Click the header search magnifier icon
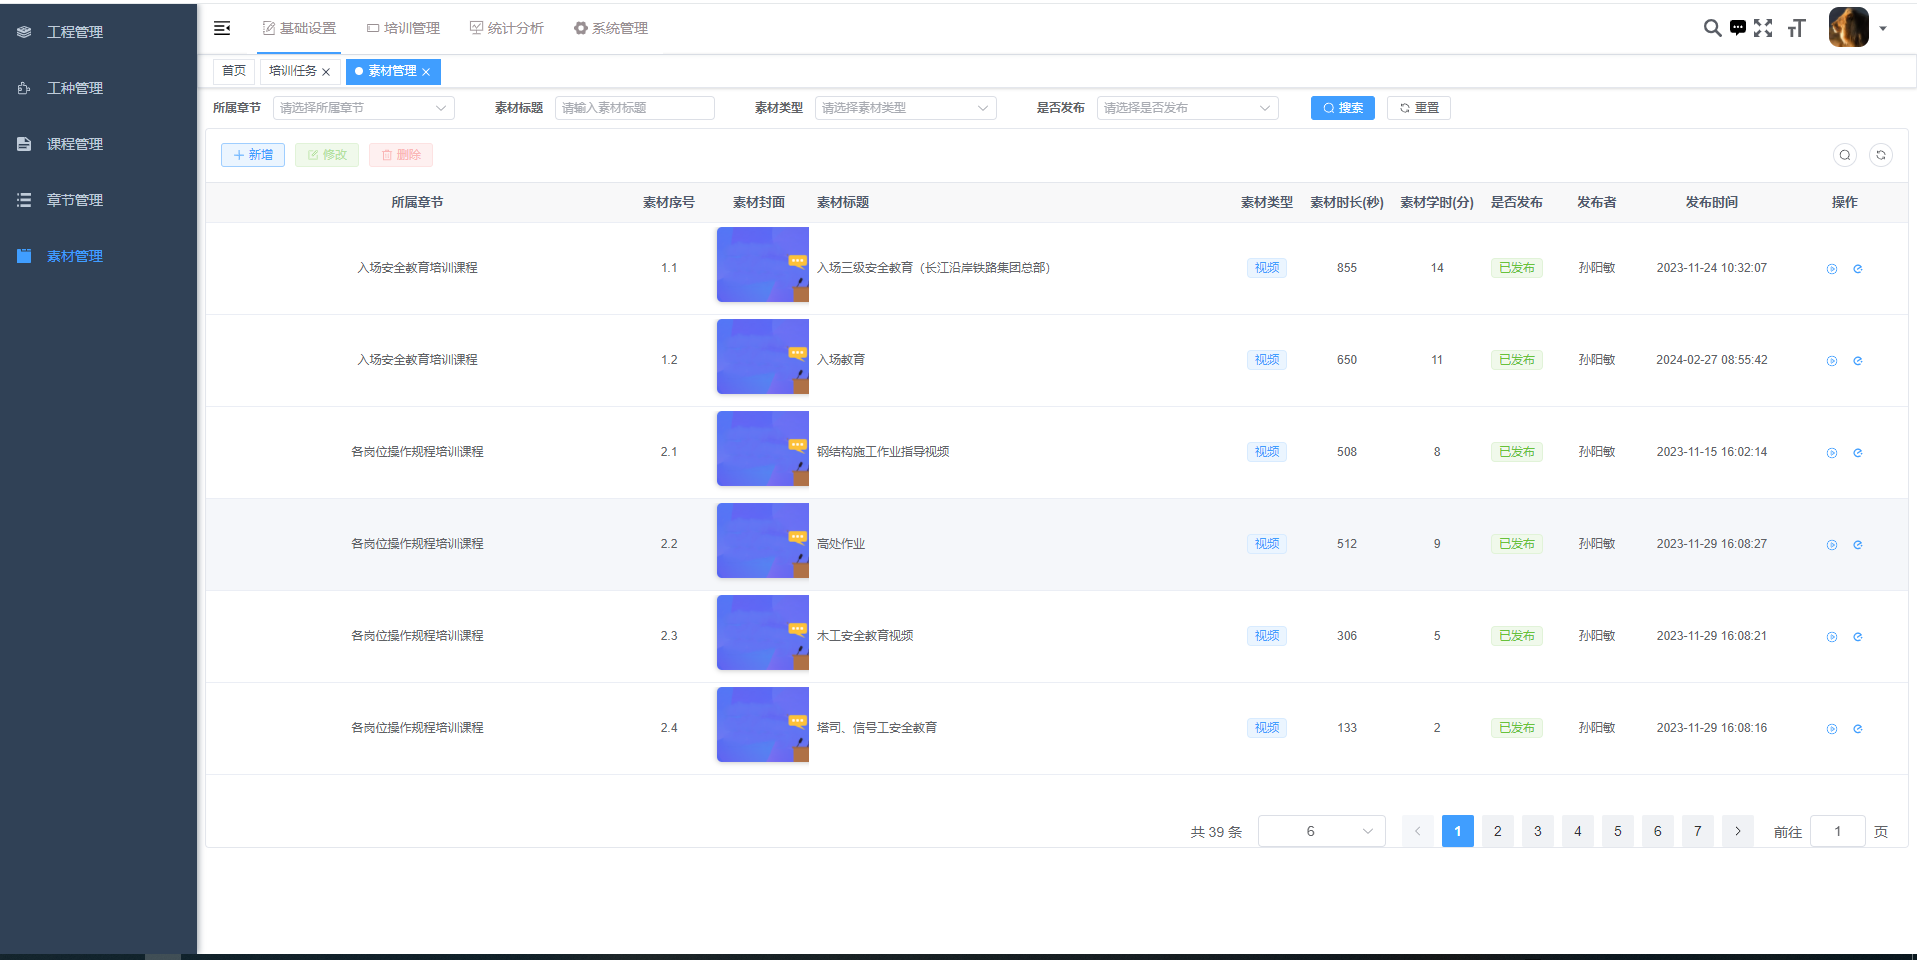Viewport: 1917px width, 960px height. tap(1712, 28)
